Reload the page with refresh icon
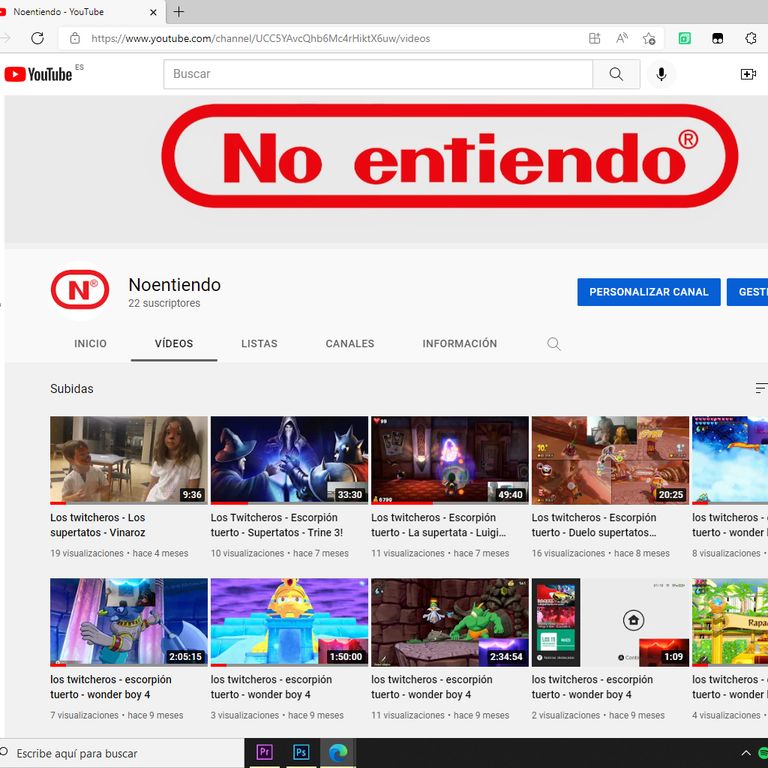Image resolution: width=768 pixels, height=768 pixels. [38, 38]
